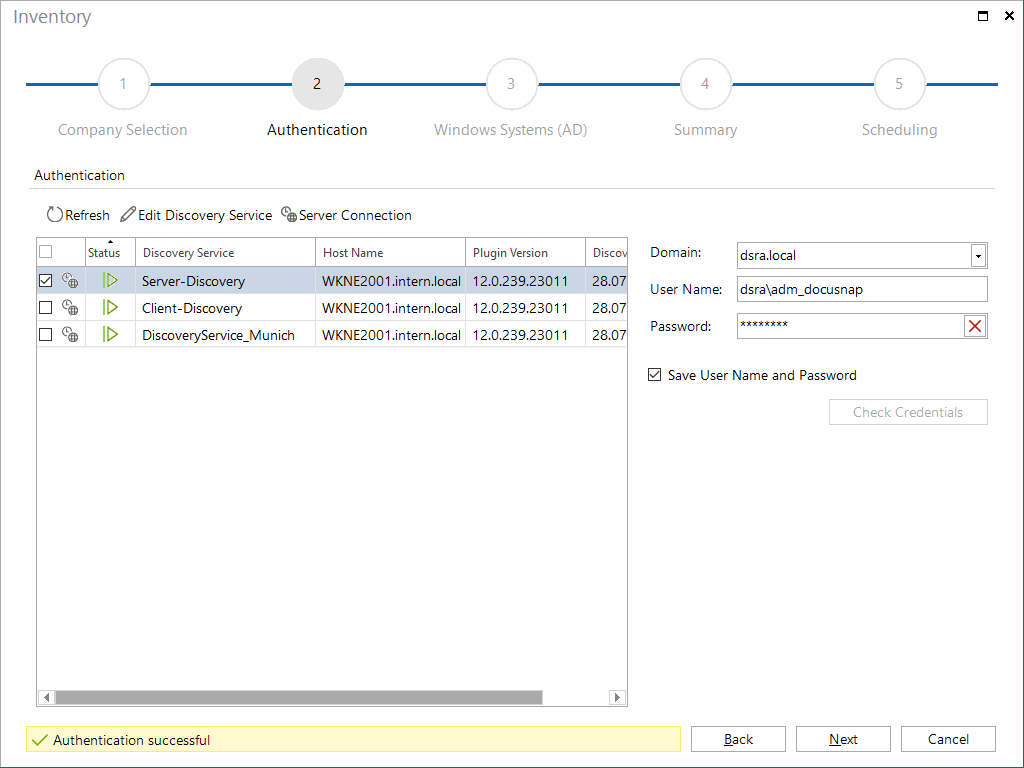
Task: Click the connection icon in Server-Discovery row
Action: (70, 281)
